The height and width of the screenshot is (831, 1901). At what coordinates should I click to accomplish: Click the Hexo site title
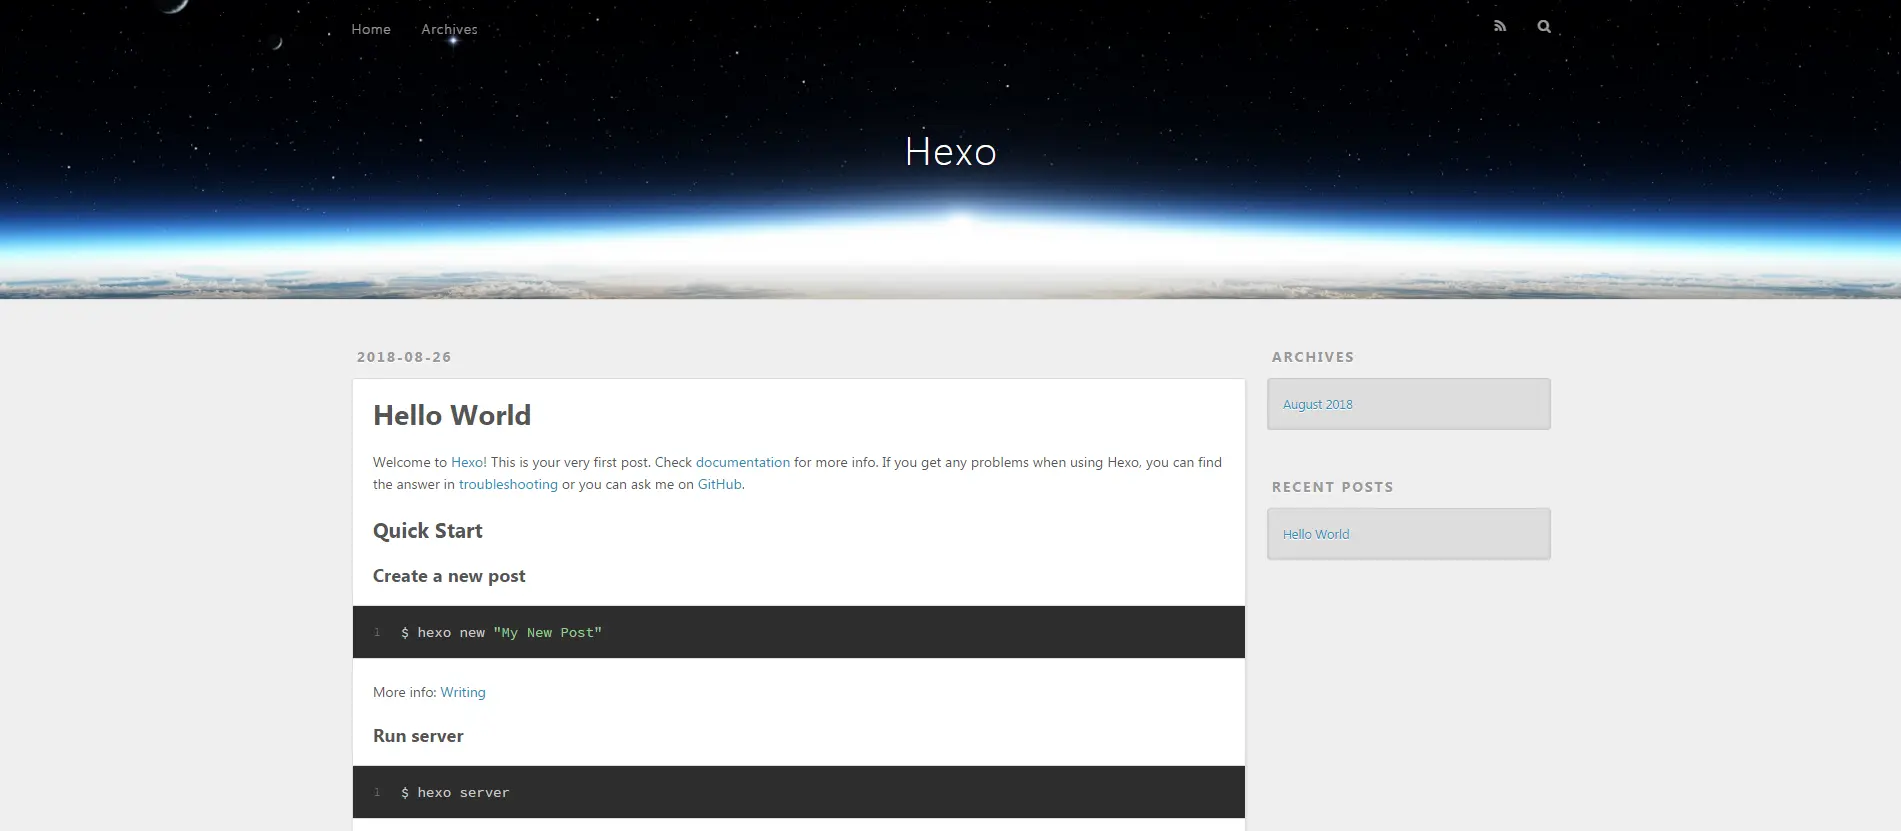tap(951, 152)
